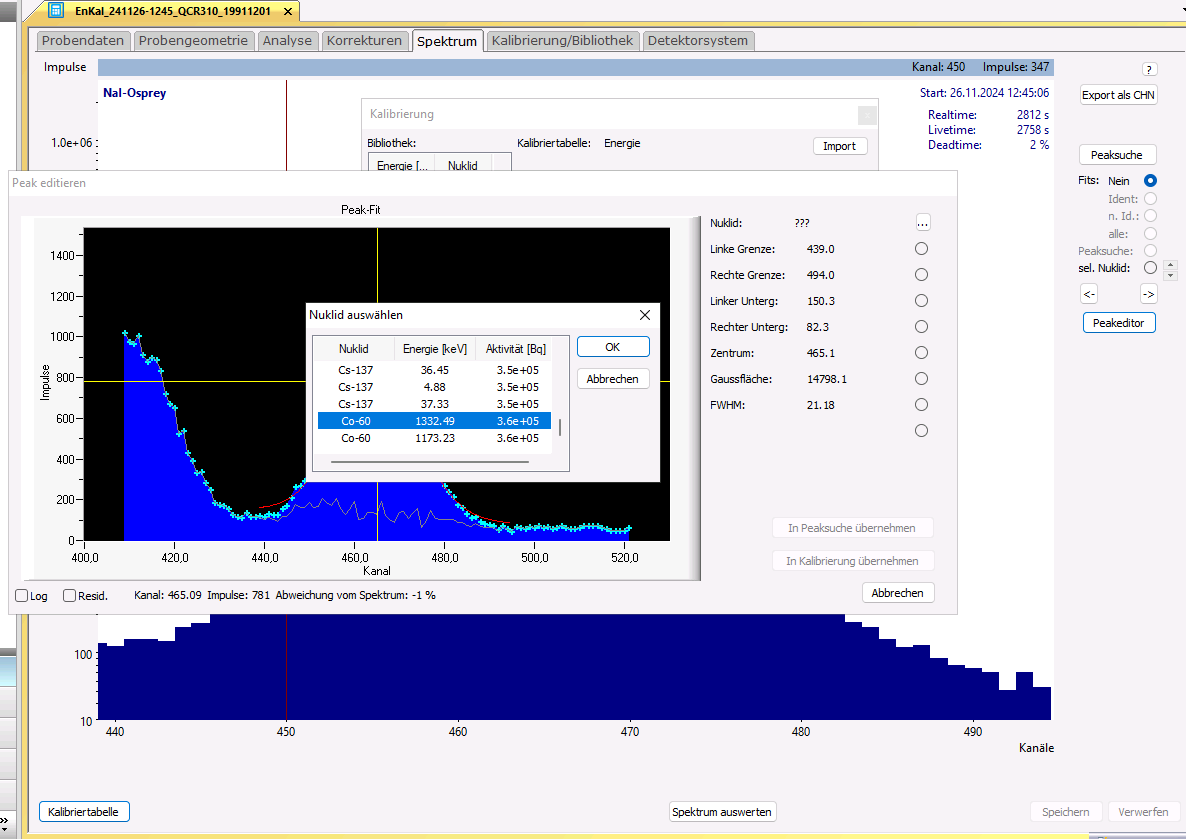Switch to the Probendaten tab
The width and height of the screenshot is (1186, 839).
[83, 41]
